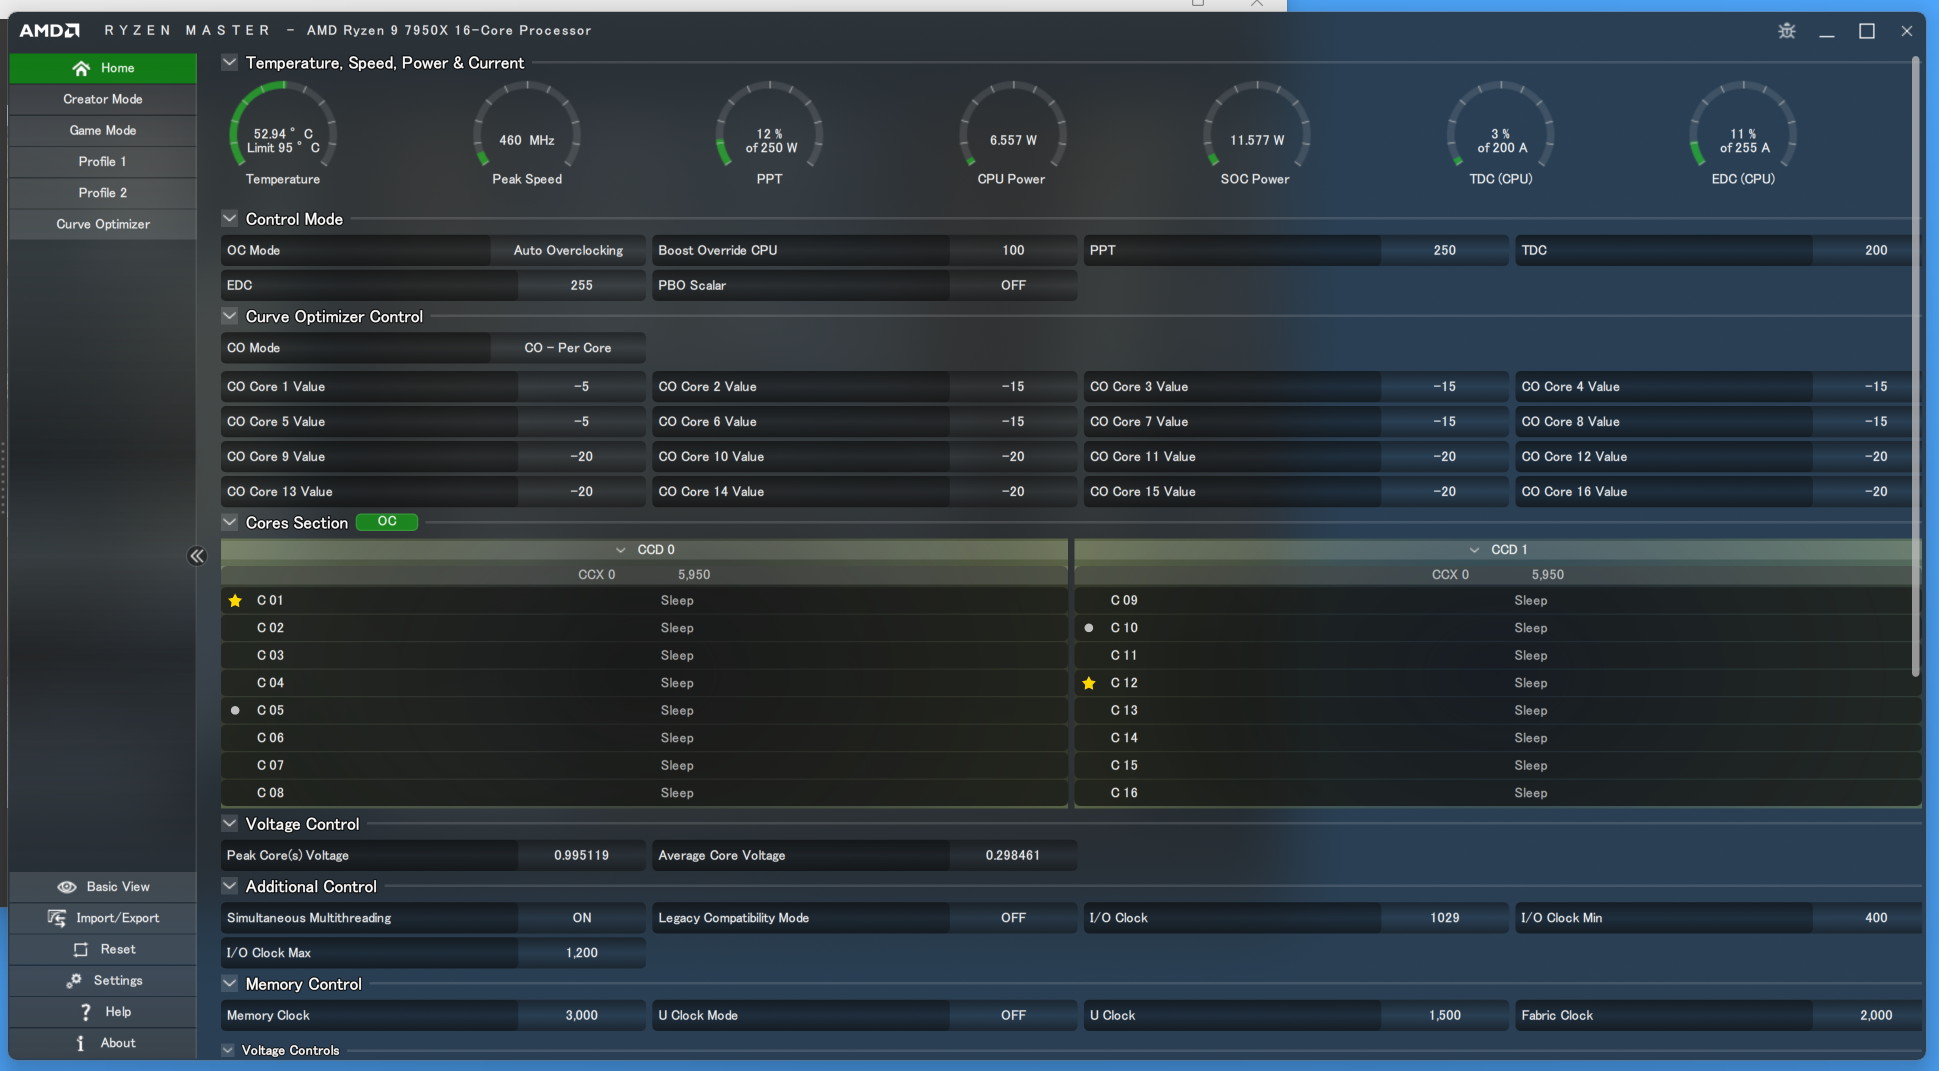1939x1071 pixels.
Task: Maximize the Ryzen Master window
Action: coord(1866,31)
